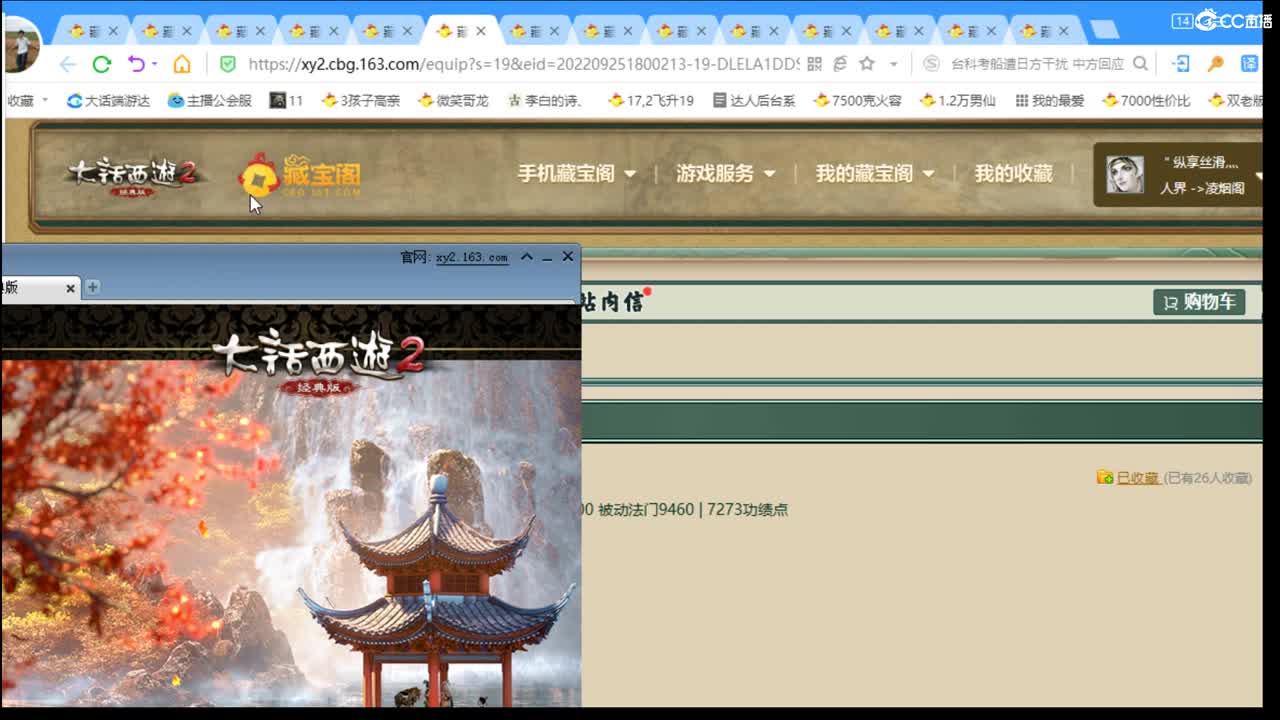Open the bookmark labeled 11

(x=287, y=100)
